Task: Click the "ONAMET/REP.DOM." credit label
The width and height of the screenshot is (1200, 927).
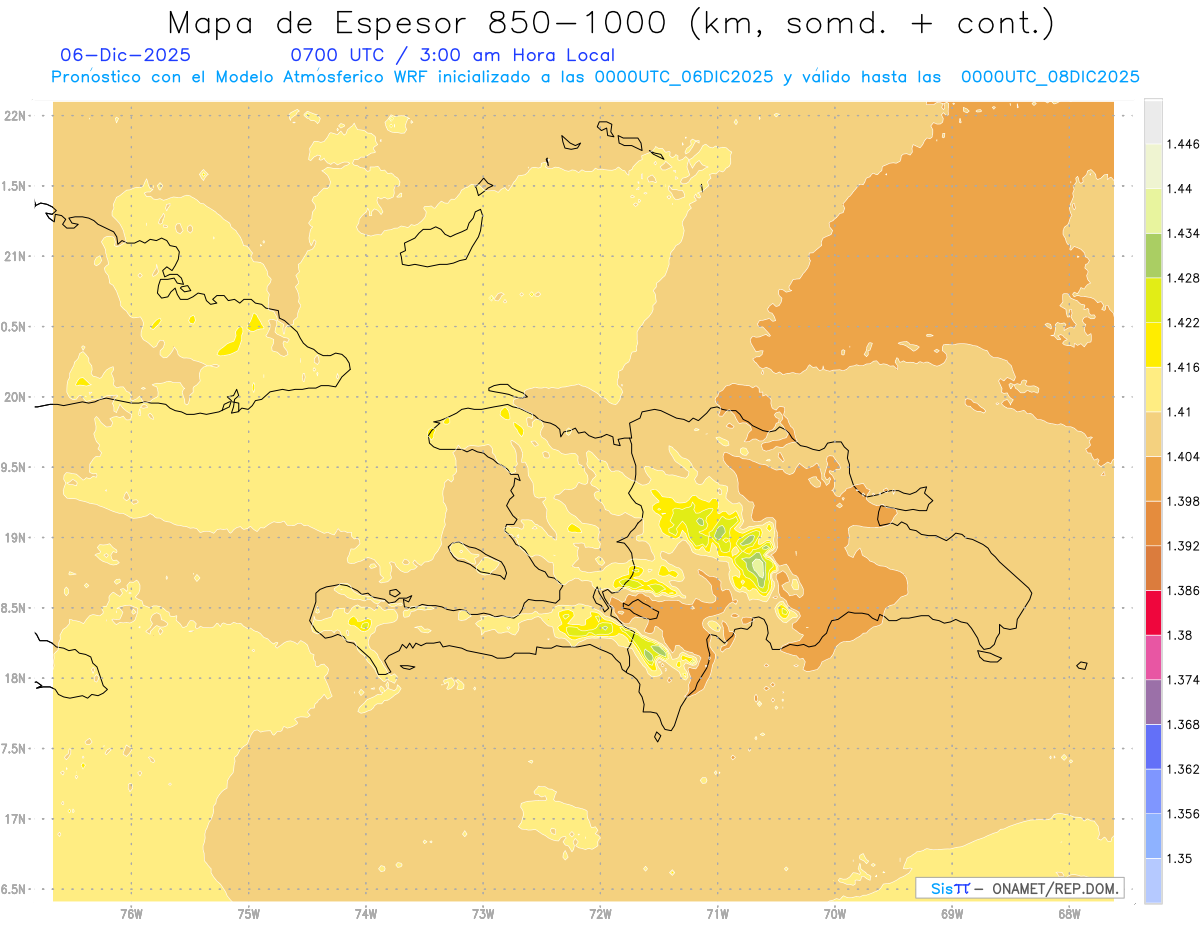Action: [1056, 888]
